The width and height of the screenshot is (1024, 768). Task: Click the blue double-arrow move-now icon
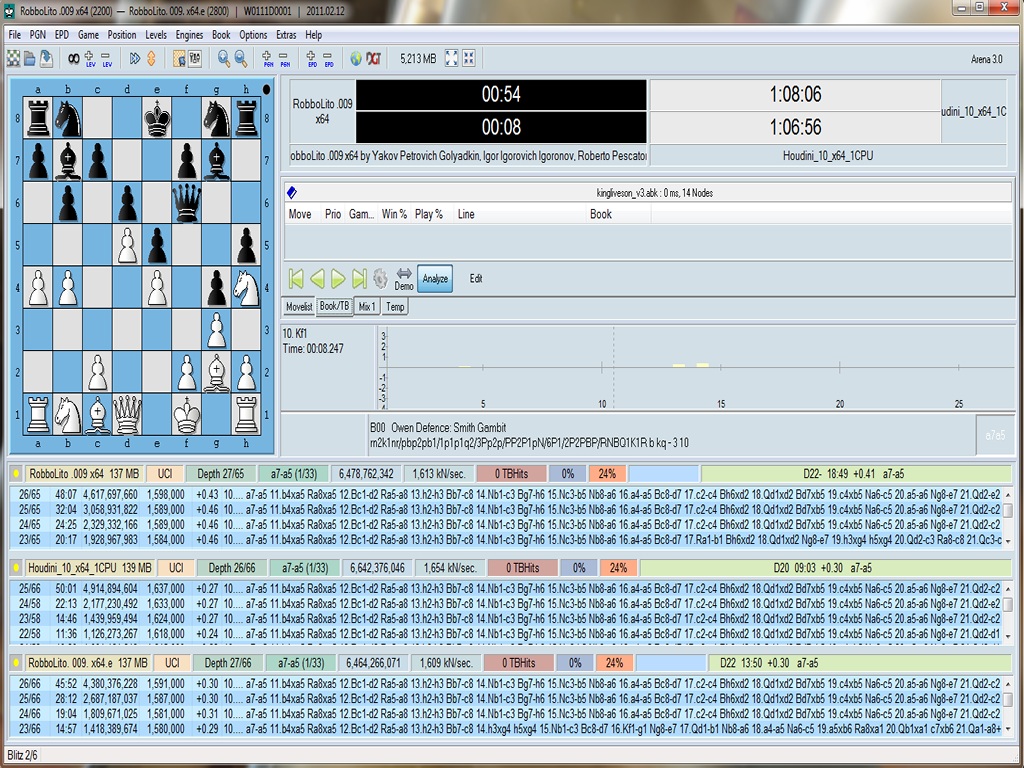pyautogui.click(x=135, y=59)
